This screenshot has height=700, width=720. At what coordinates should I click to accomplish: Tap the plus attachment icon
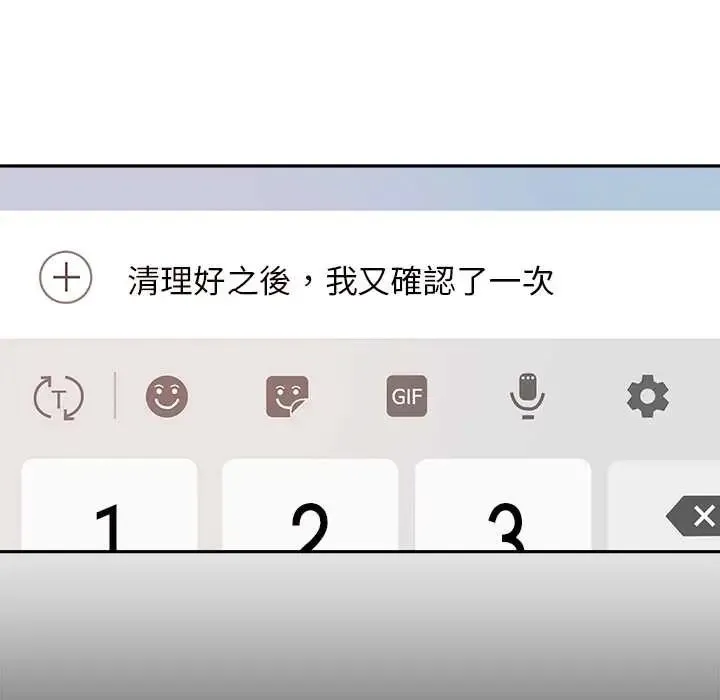click(x=66, y=277)
